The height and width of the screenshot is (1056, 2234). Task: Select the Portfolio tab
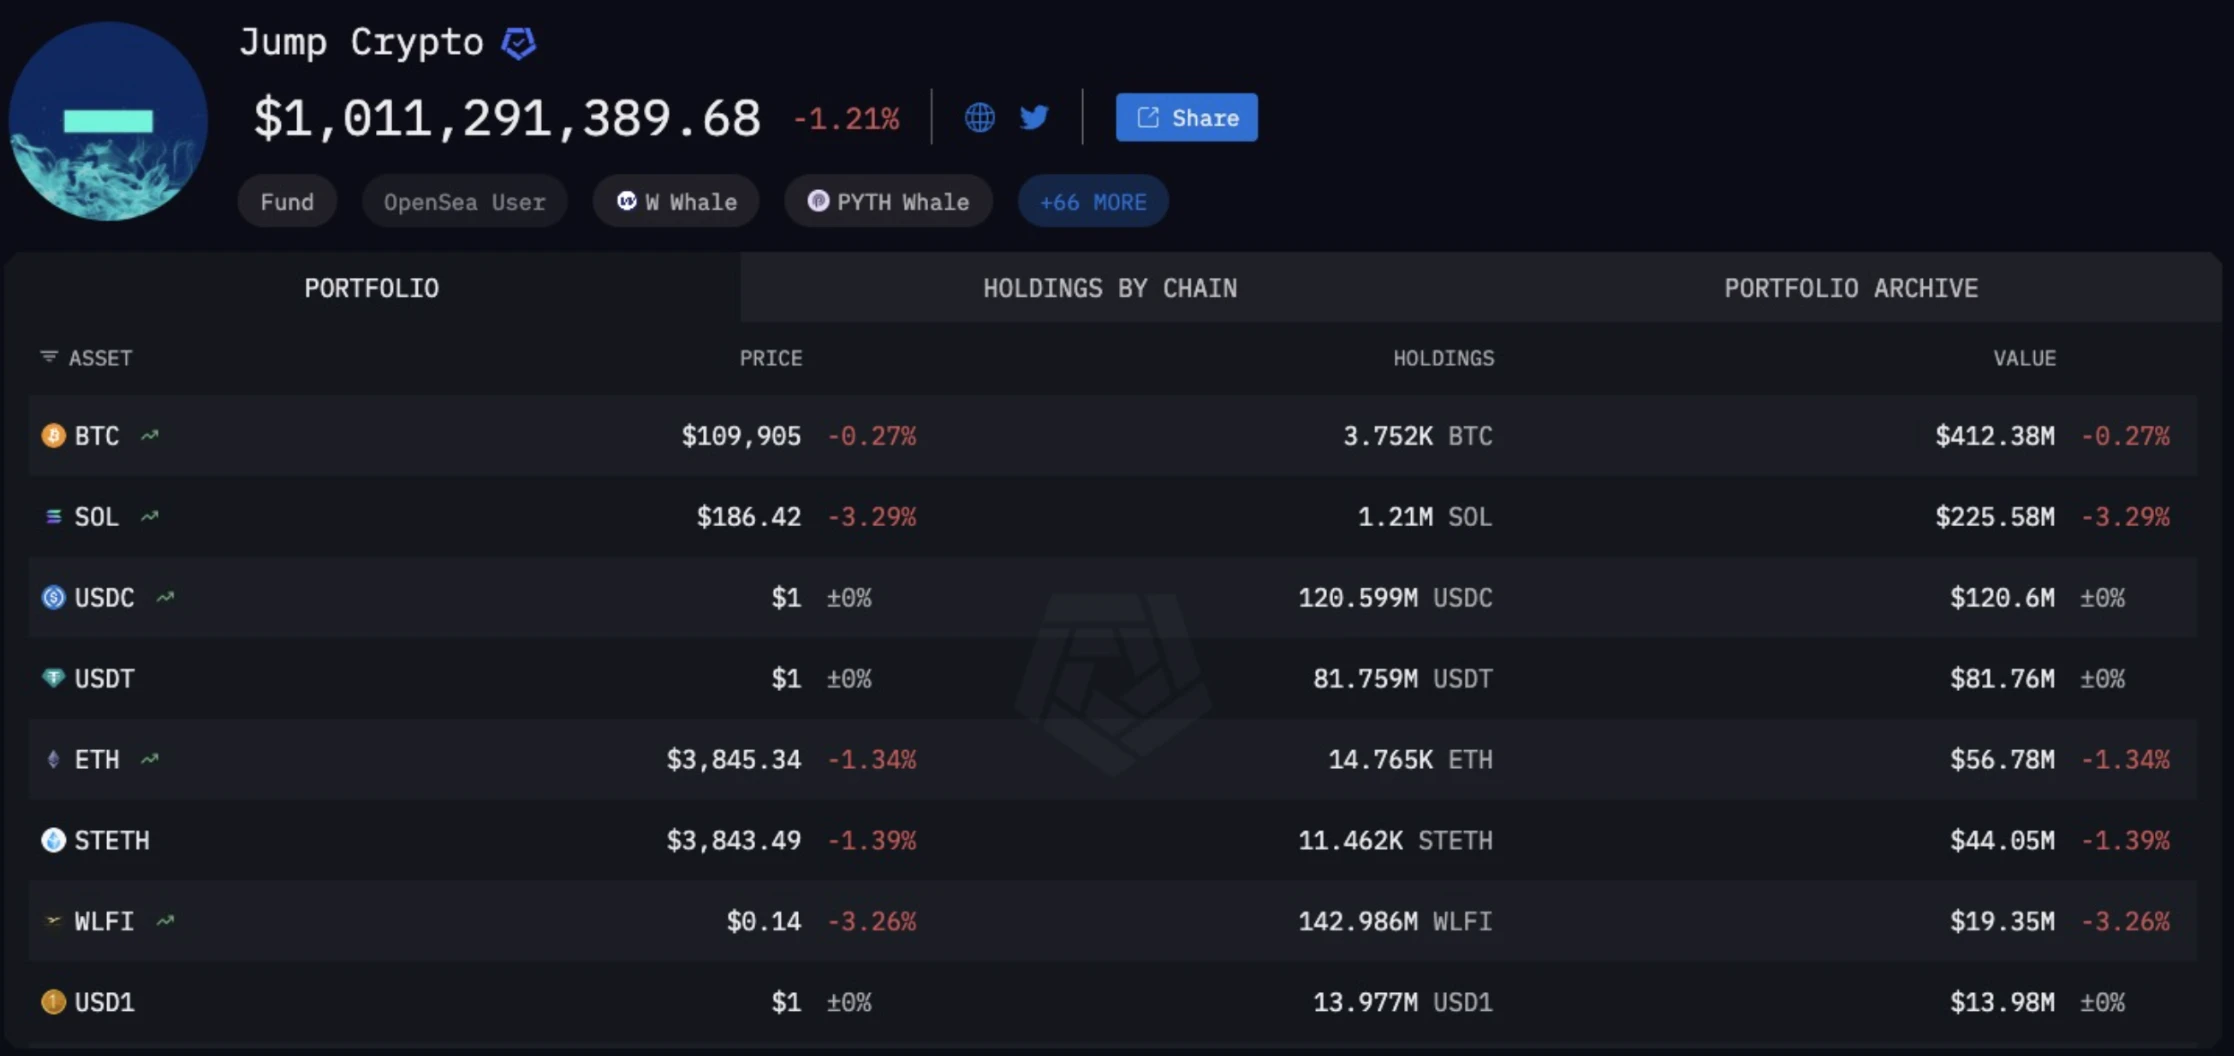click(371, 288)
